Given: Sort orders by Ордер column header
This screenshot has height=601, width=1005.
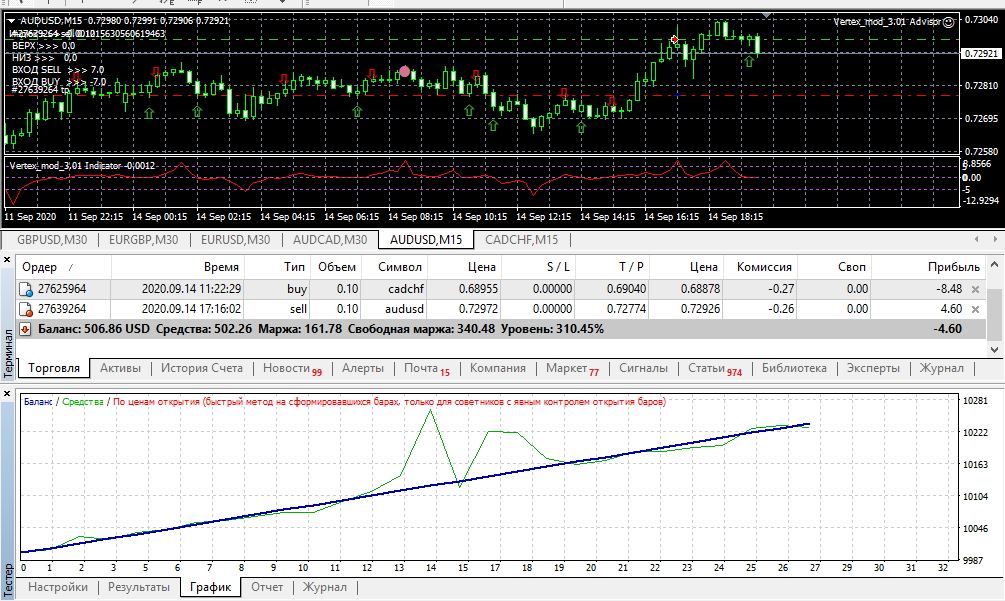Looking at the screenshot, I should [40, 267].
